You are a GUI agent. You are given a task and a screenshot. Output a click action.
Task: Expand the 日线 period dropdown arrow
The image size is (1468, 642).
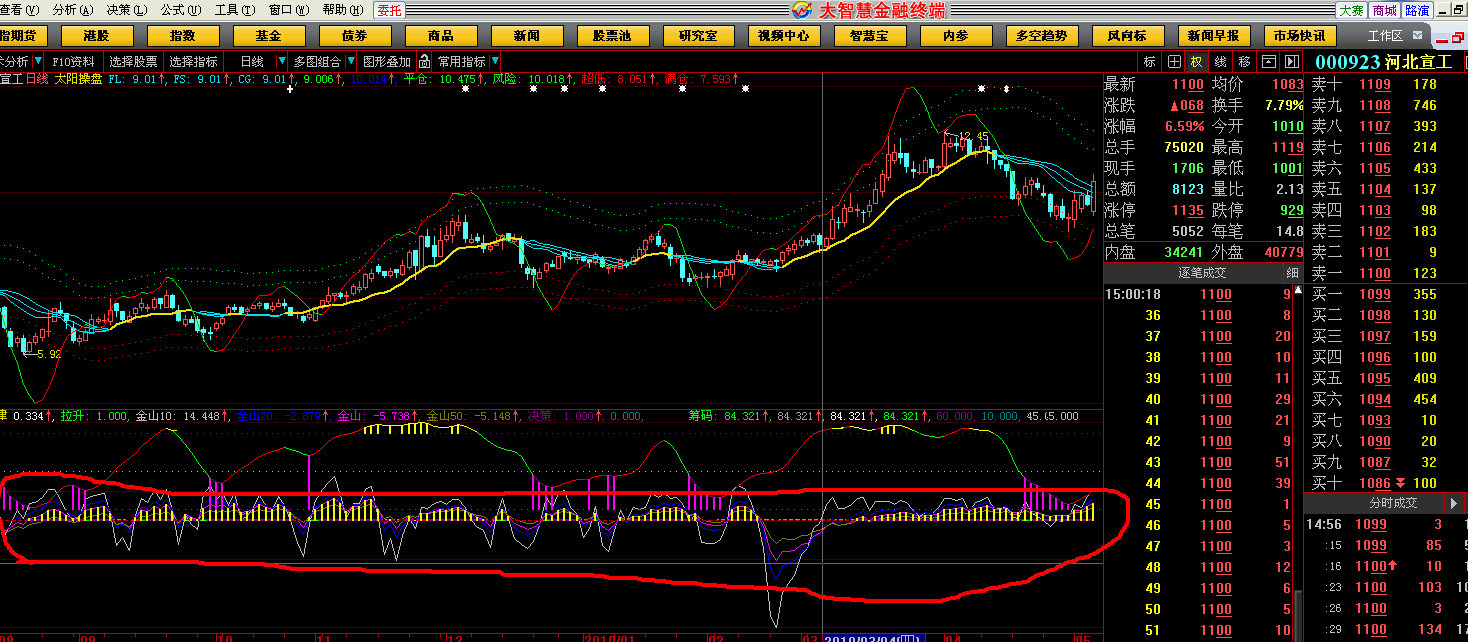(x=281, y=61)
